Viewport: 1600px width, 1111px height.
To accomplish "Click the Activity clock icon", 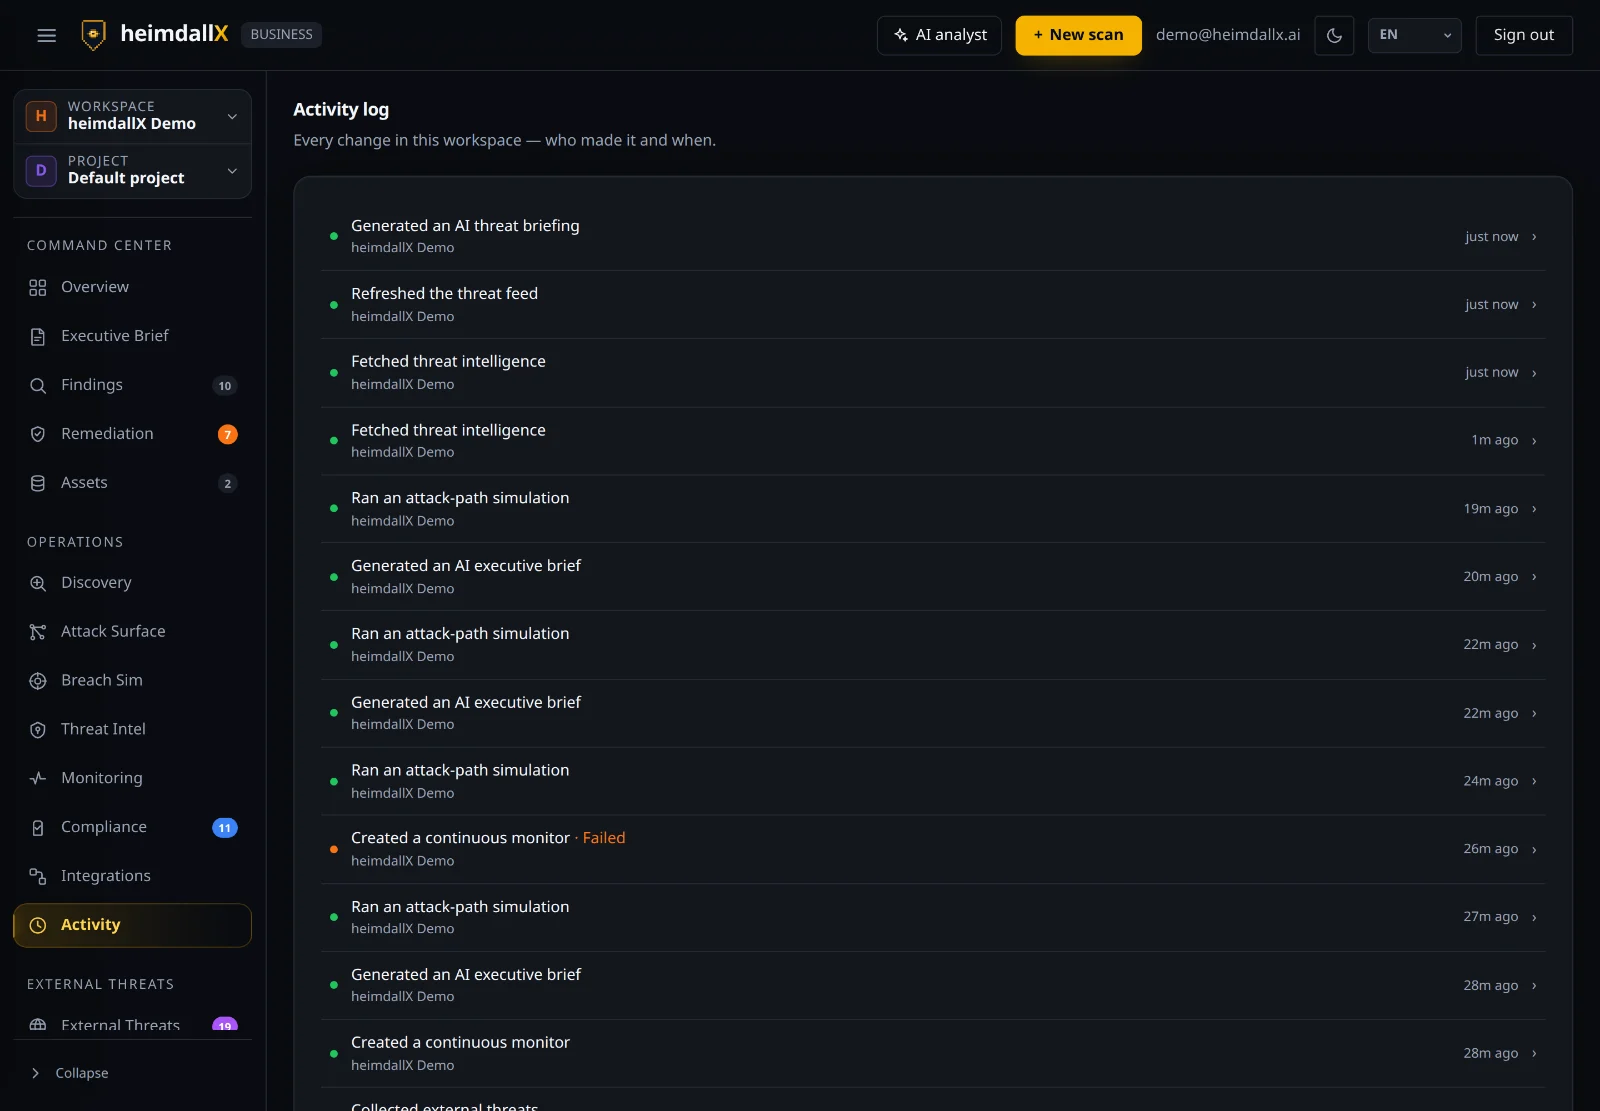I will click(38, 925).
